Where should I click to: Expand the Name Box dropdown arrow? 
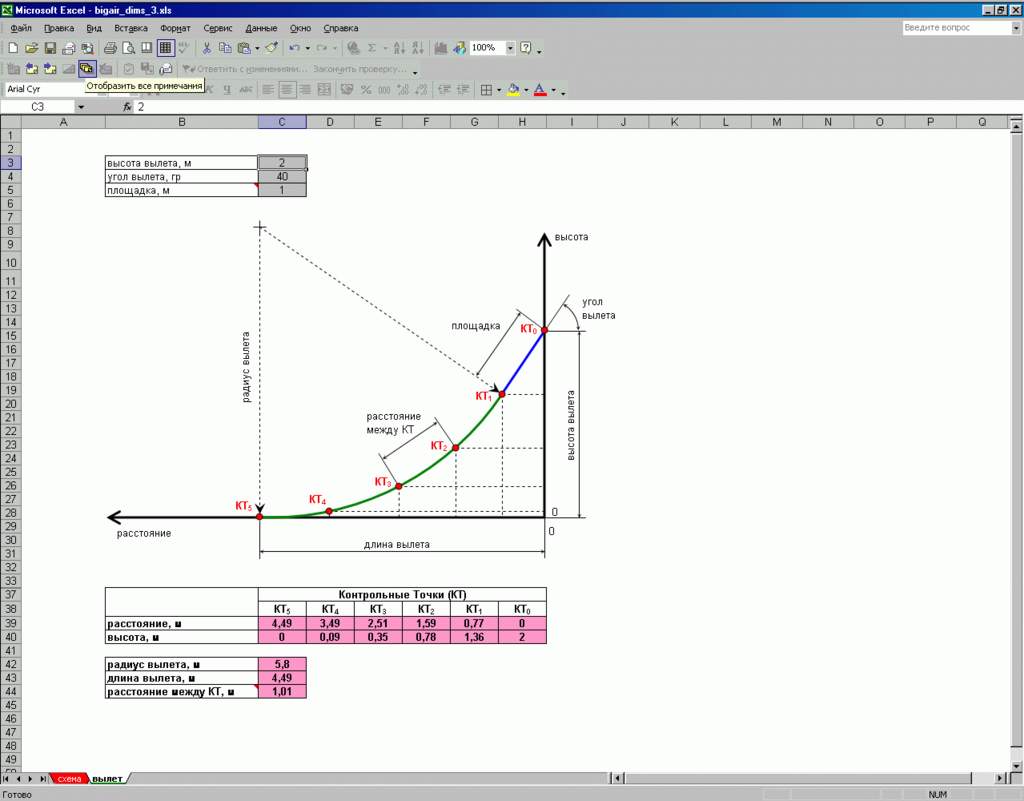click(80, 107)
